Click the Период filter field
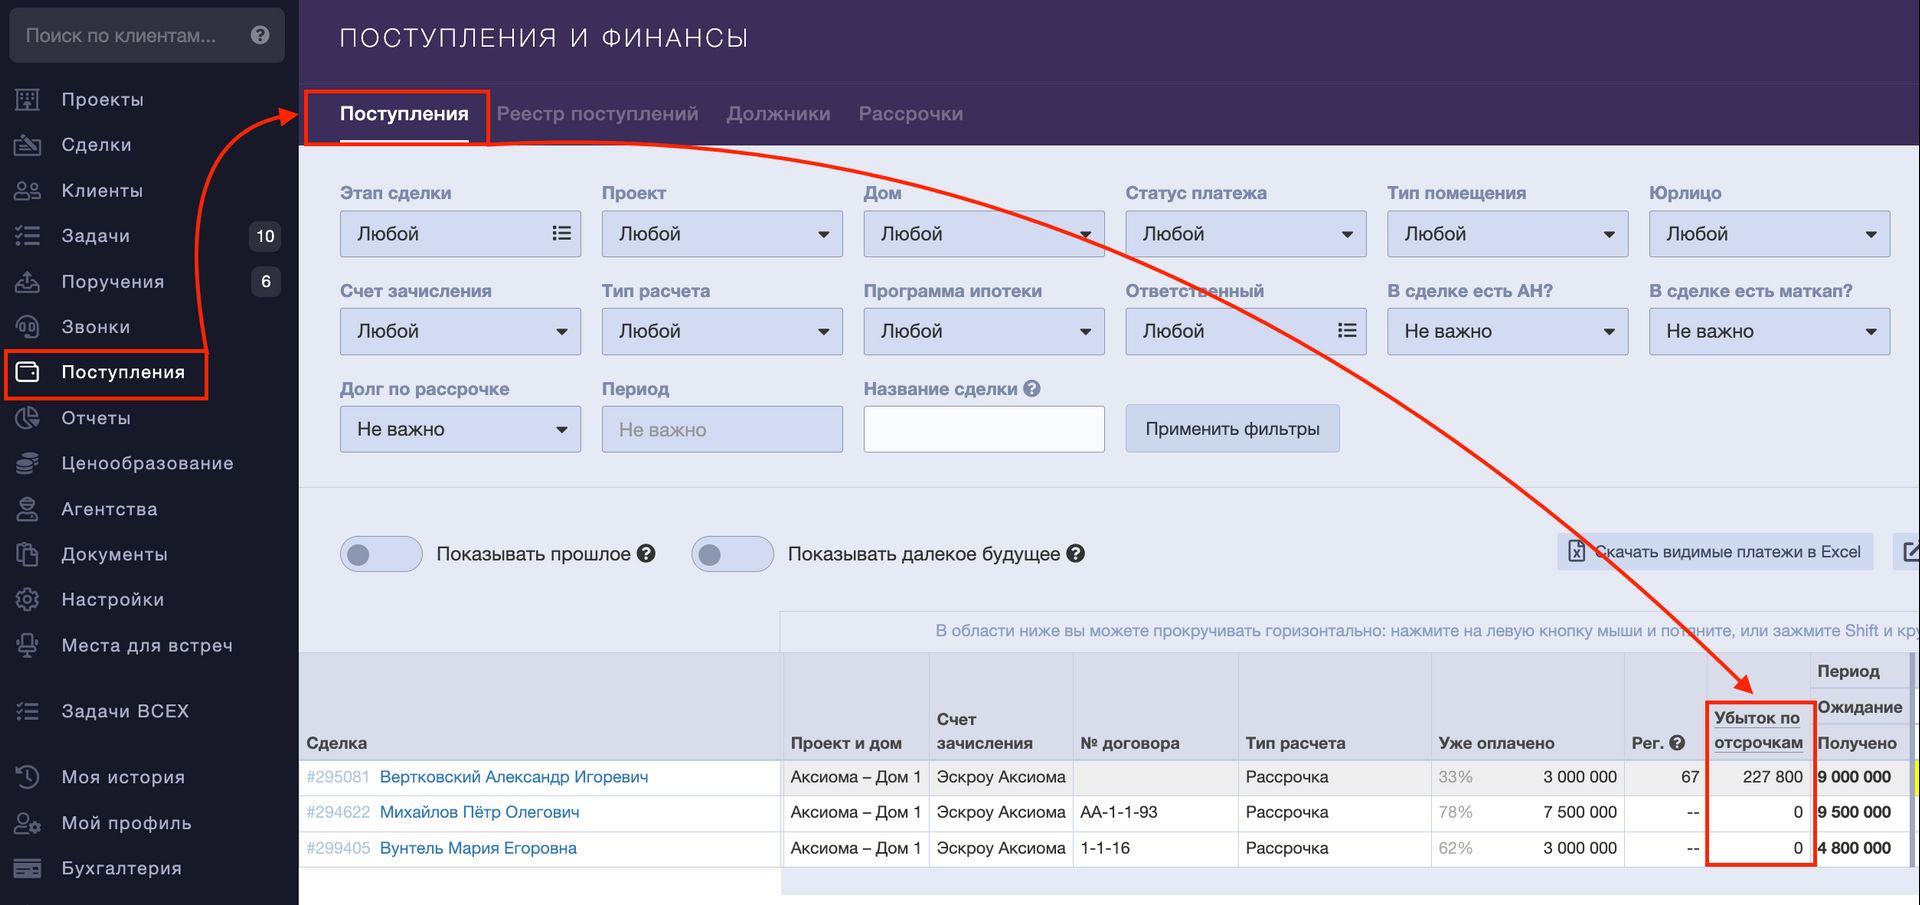 [x=722, y=429]
